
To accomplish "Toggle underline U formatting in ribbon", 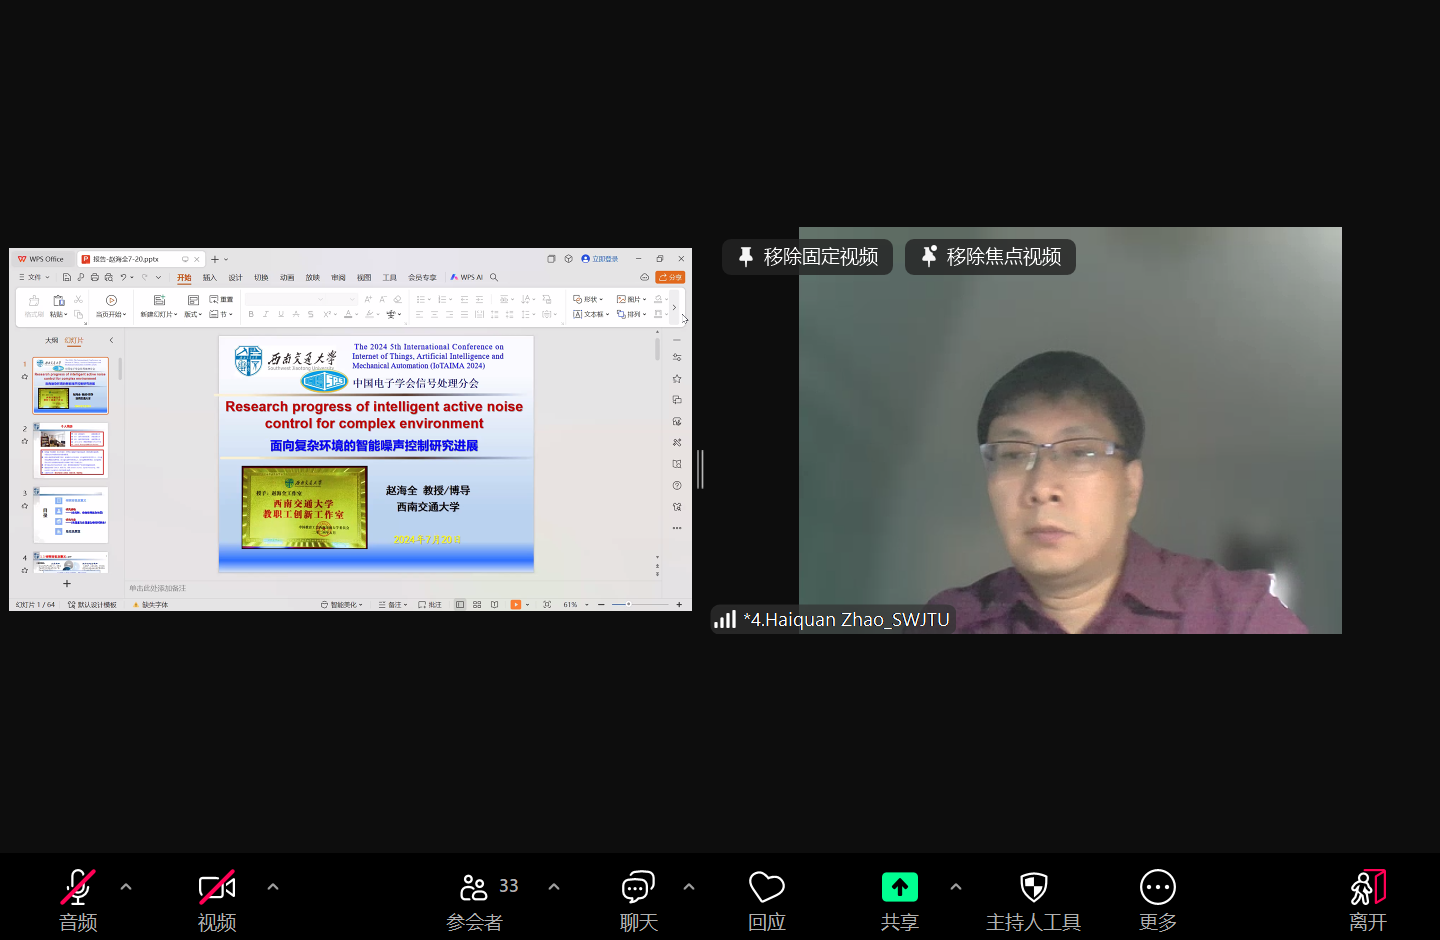I will pyautogui.click(x=281, y=314).
